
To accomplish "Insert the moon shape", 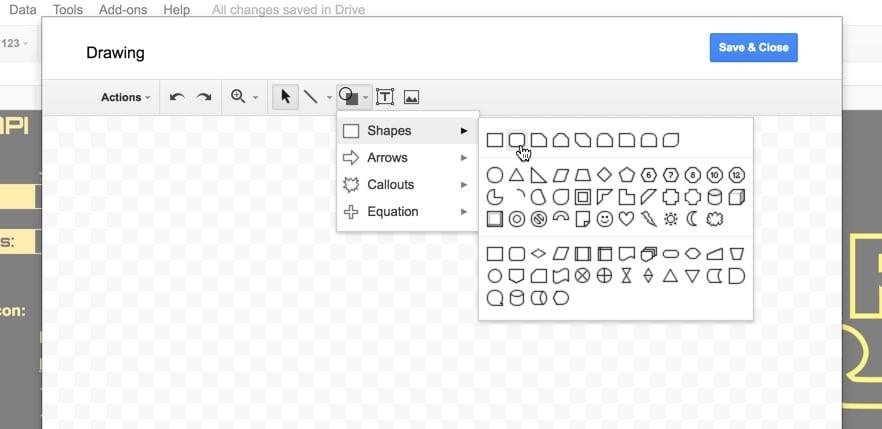I will pyautogui.click(x=692, y=219).
